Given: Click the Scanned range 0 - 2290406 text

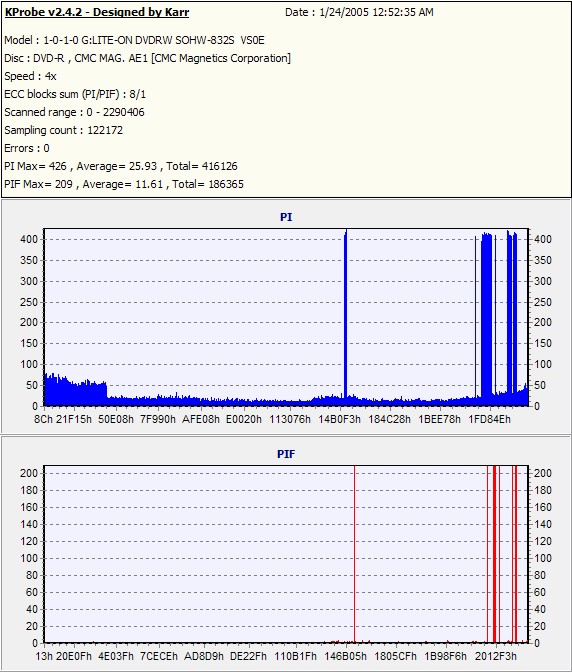Looking at the screenshot, I should (x=75, y=112).
